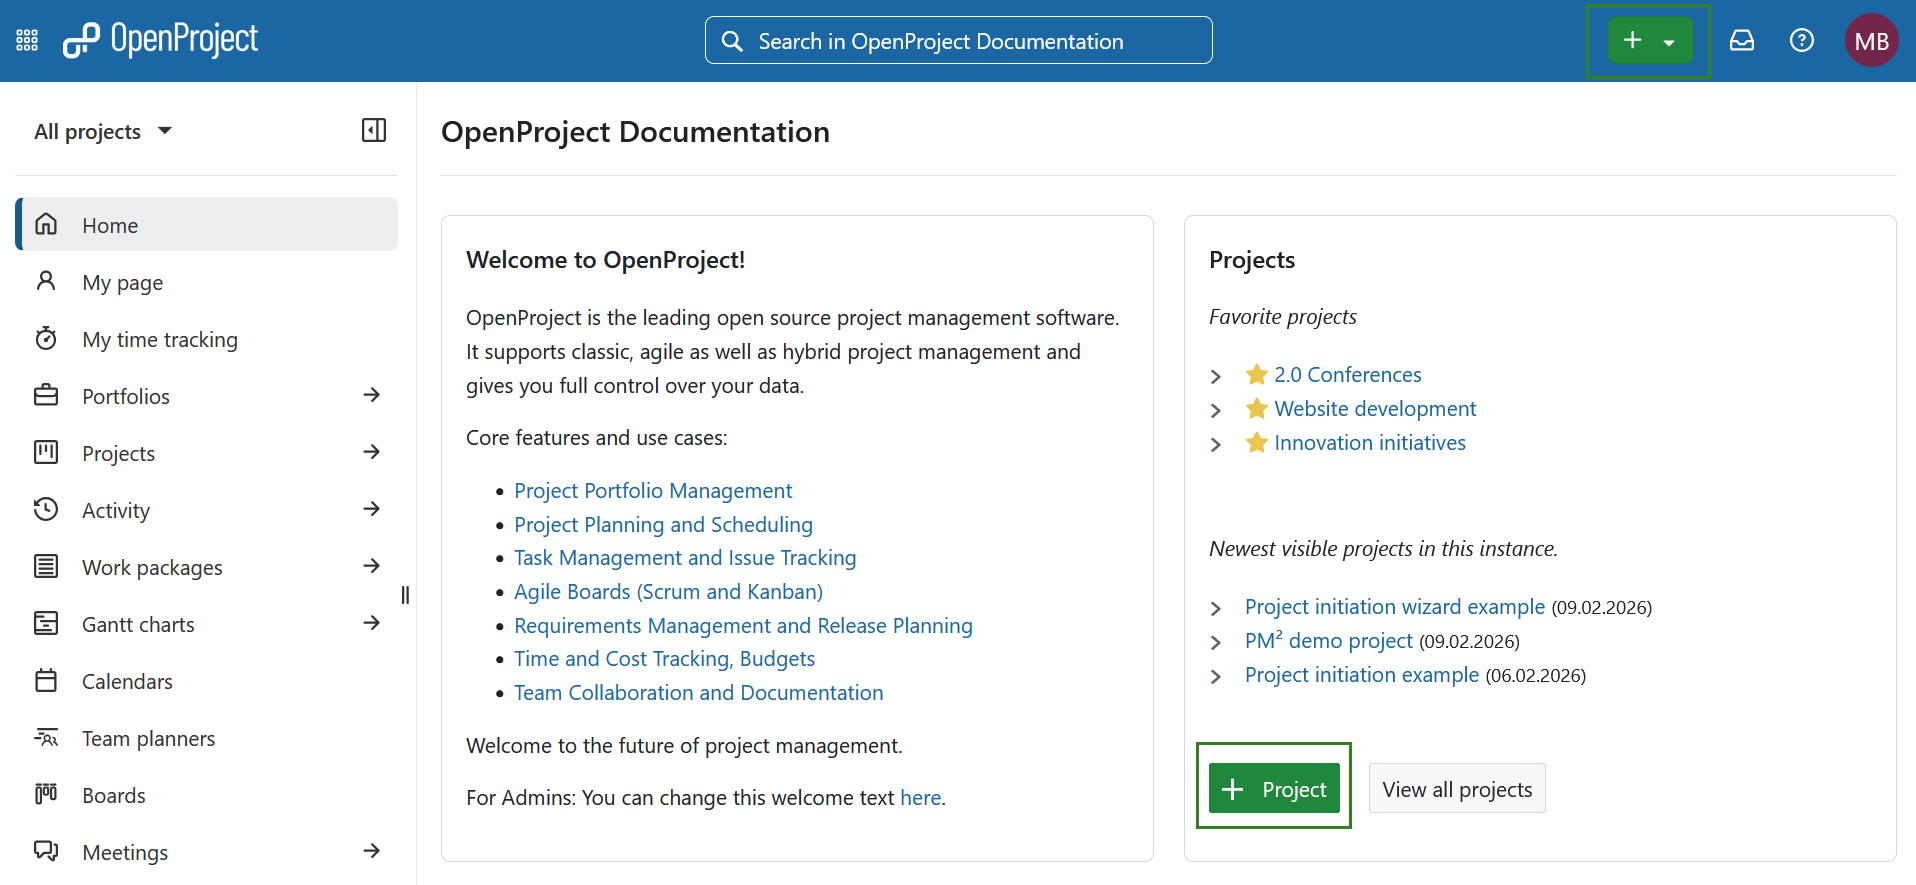Viewport: 1916px width, 885px height.
Task: Click the Gantt charts icon
Action: tap(46, 623)
